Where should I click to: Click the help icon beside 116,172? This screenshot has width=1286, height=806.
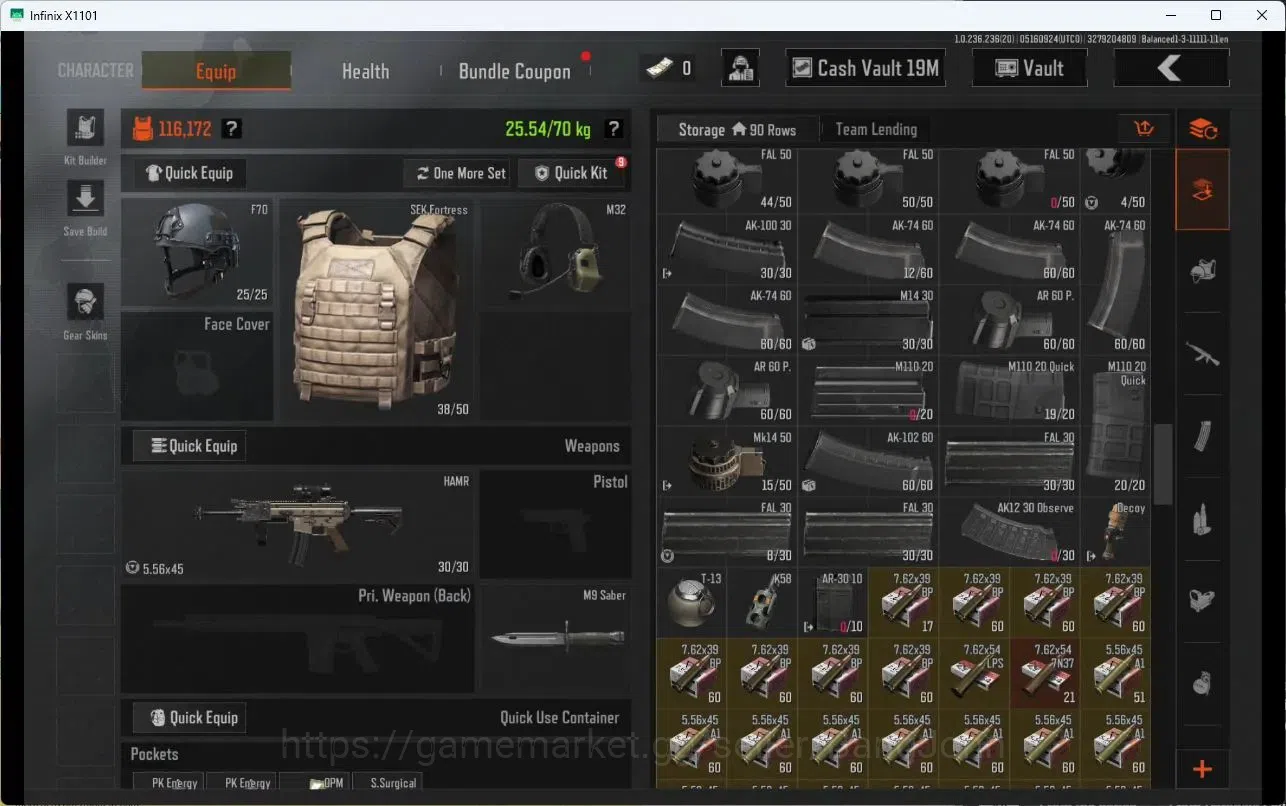(231, 128)
